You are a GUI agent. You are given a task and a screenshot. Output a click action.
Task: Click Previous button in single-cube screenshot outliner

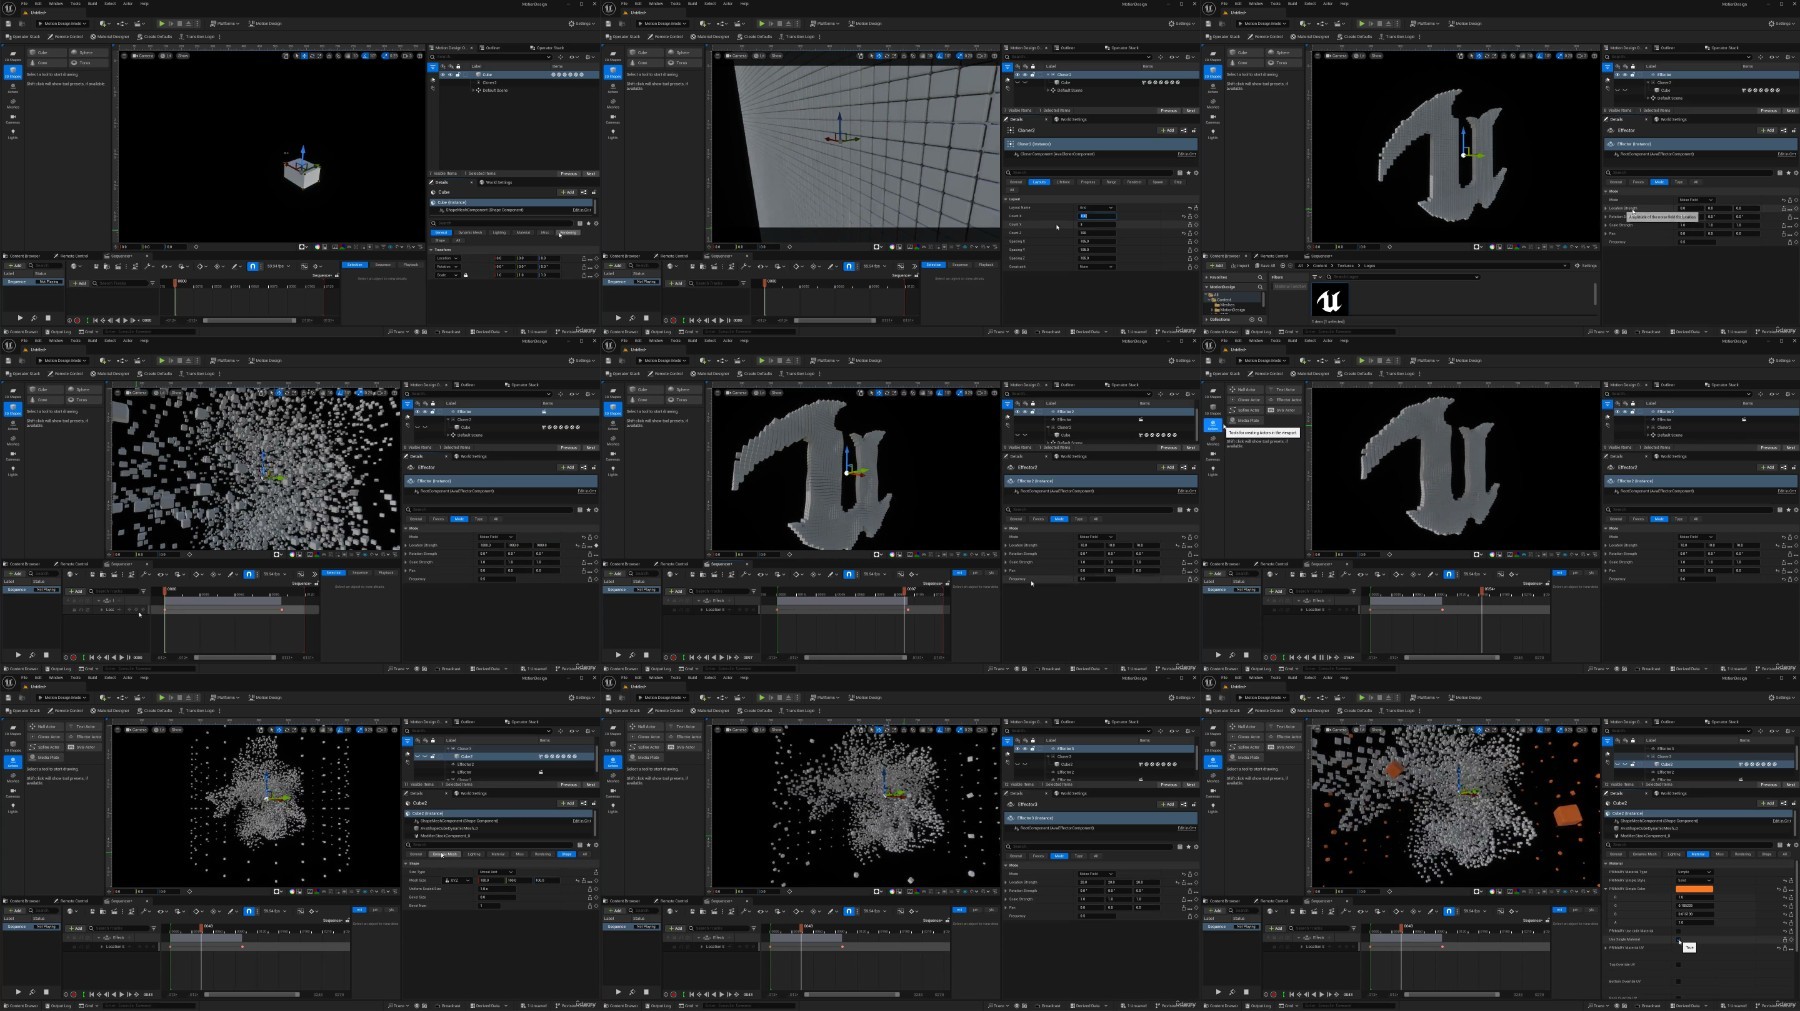569,173
